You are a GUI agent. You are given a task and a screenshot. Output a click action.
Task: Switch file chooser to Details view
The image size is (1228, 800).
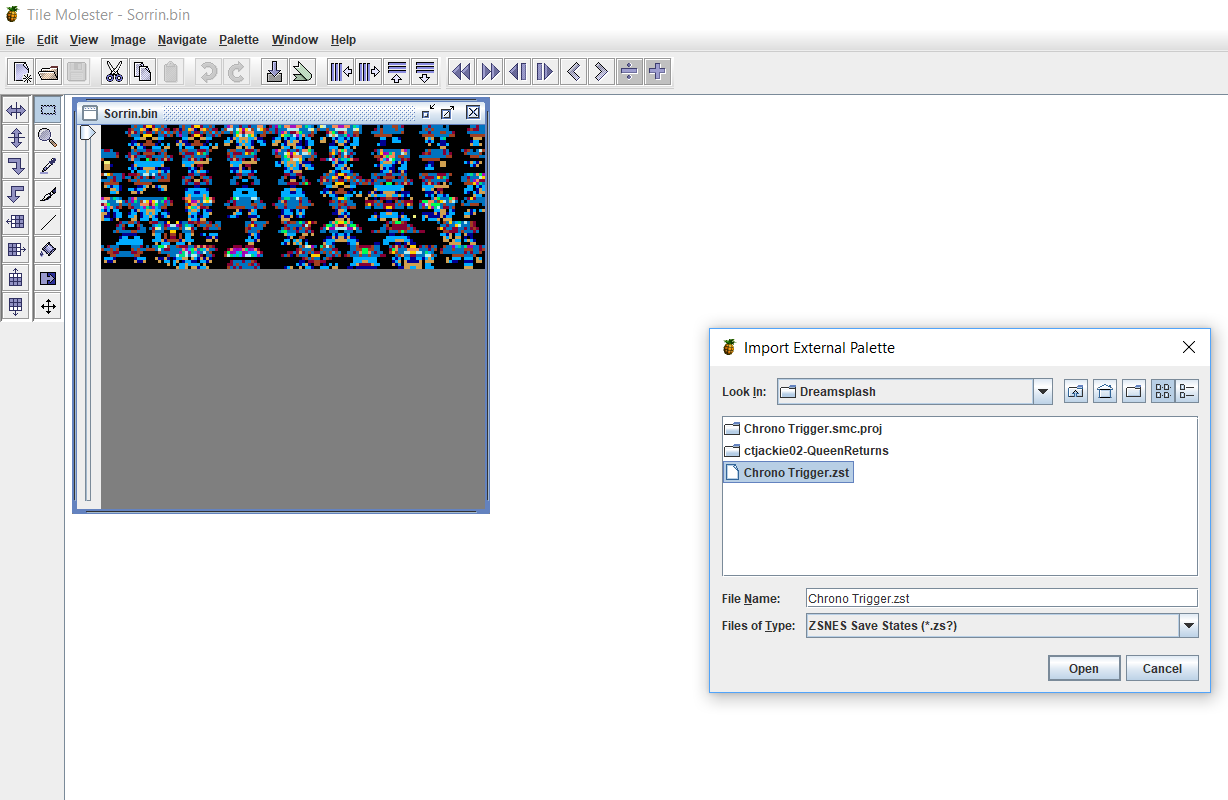(x=1187, y=392)
